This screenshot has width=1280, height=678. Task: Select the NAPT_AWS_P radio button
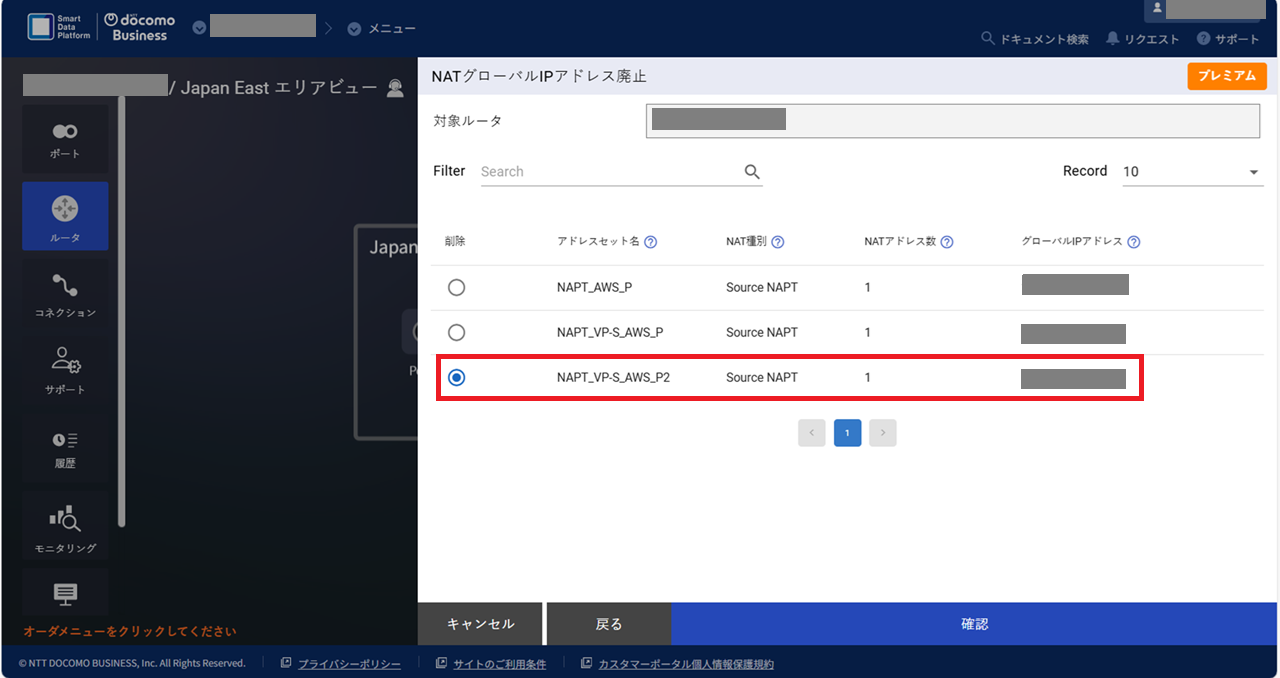456,287
